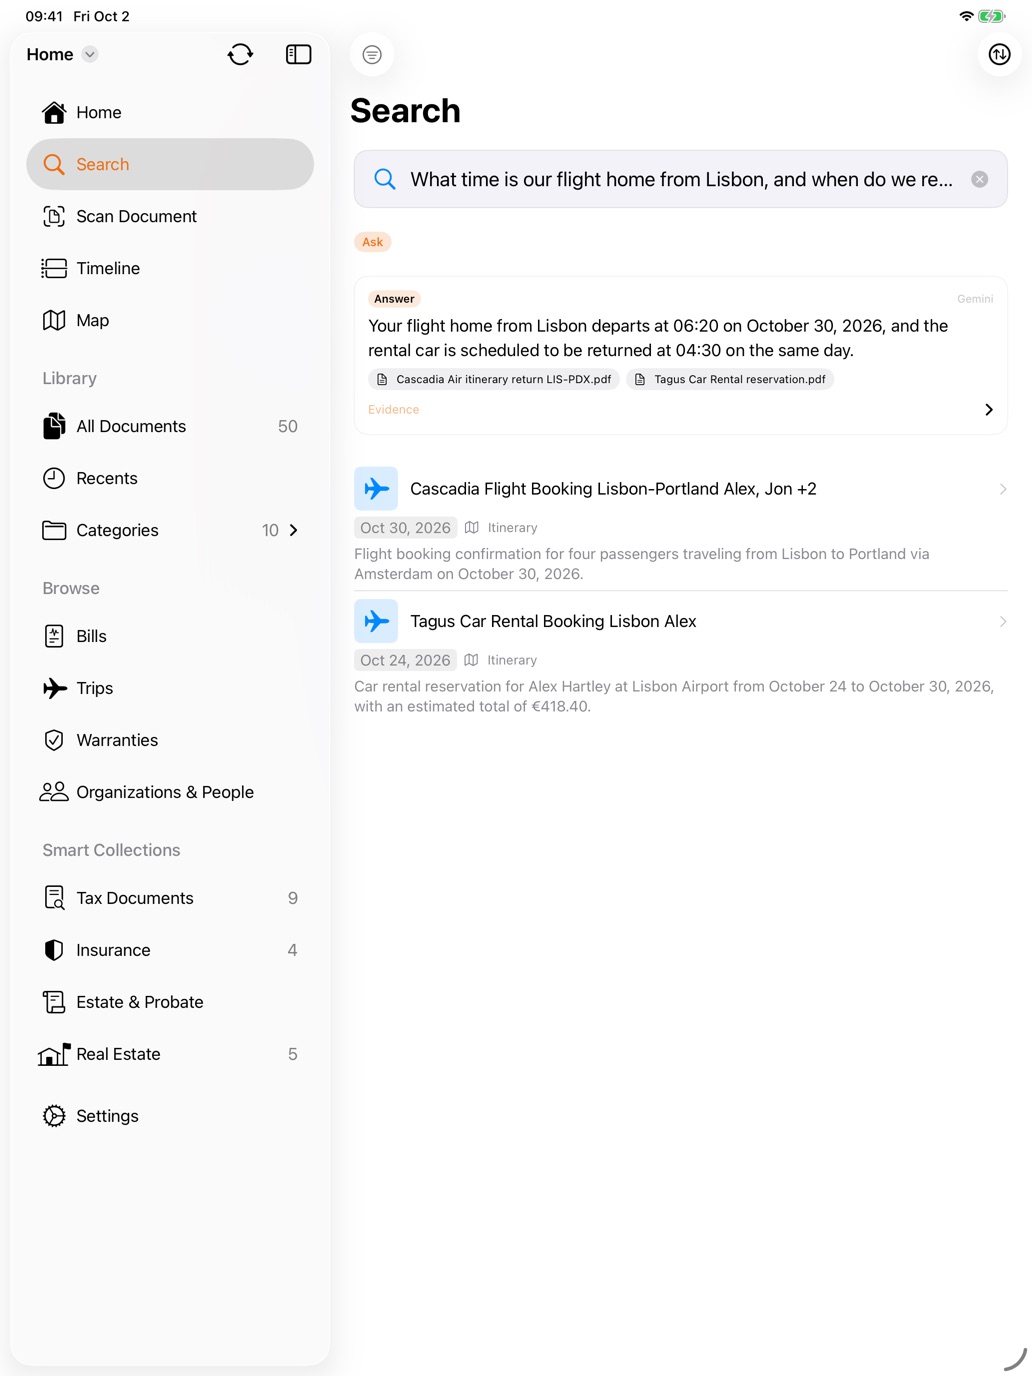Click the All Documents icon

click(x=54, y=426)
